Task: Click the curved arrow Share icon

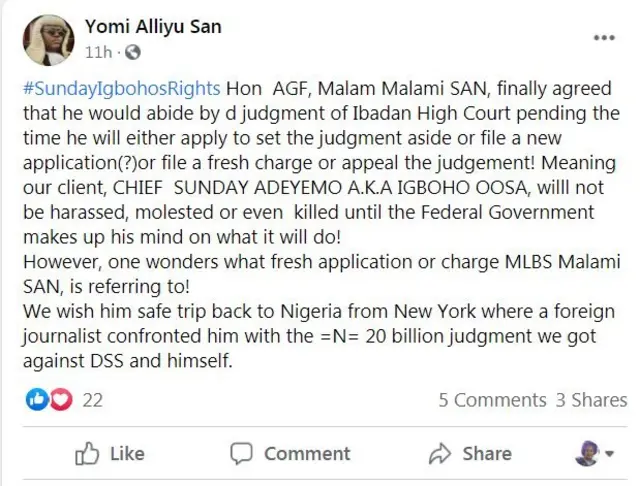Action: [440, 453]
